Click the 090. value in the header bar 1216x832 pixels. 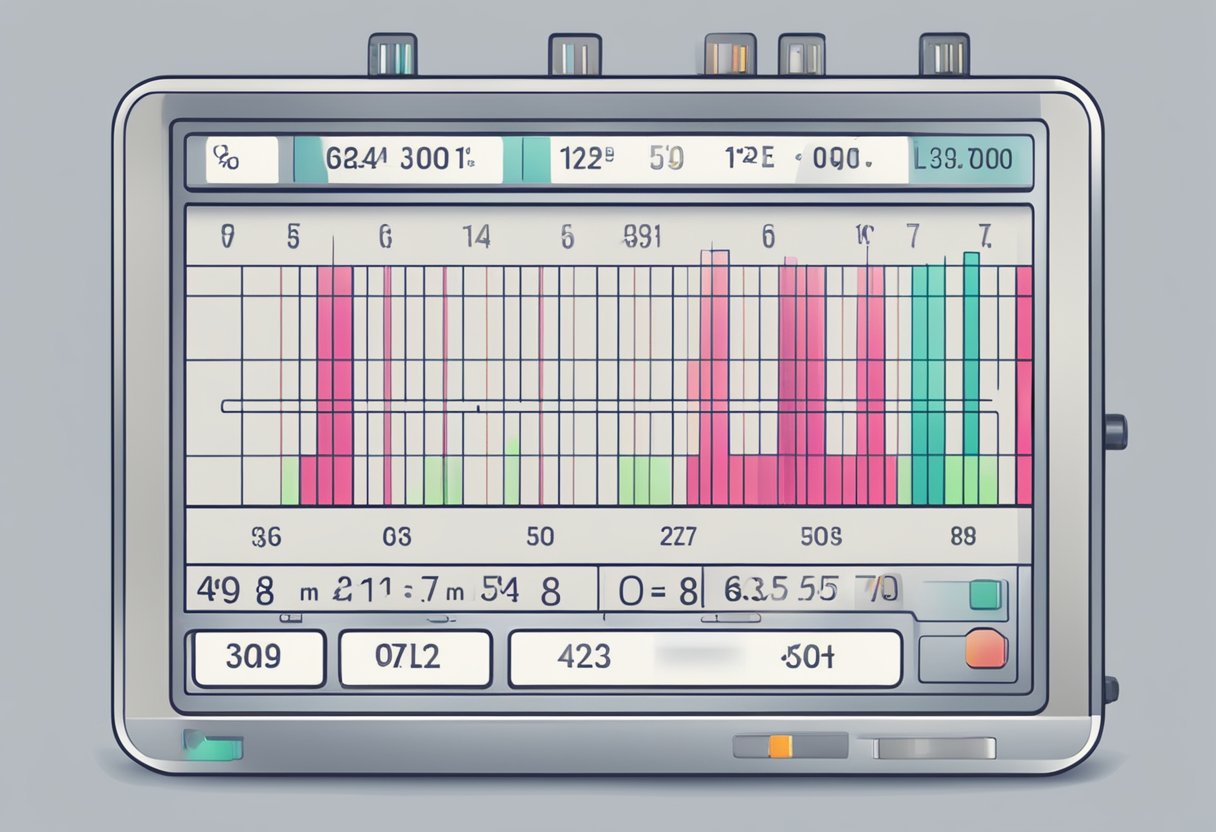tap(841, 158)
